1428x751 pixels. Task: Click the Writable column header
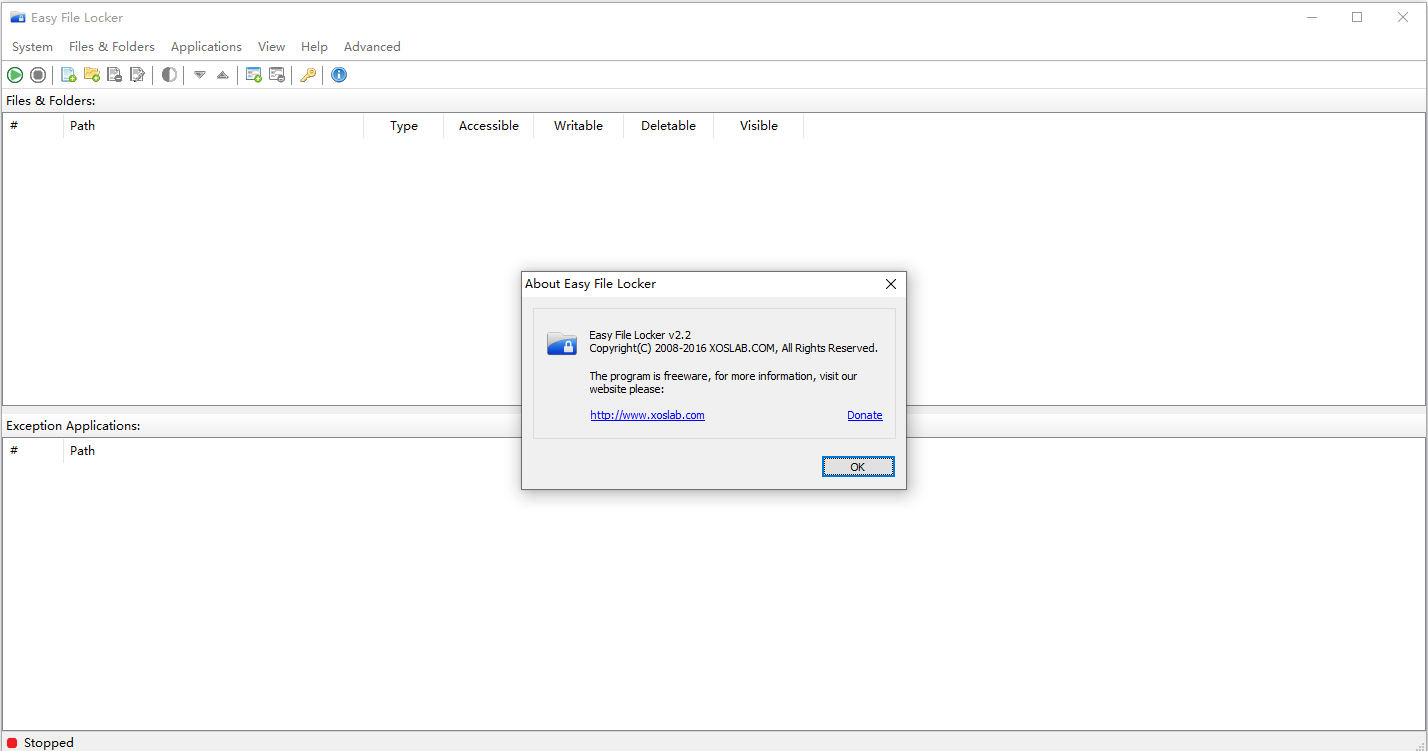click(x=579, y=126)
